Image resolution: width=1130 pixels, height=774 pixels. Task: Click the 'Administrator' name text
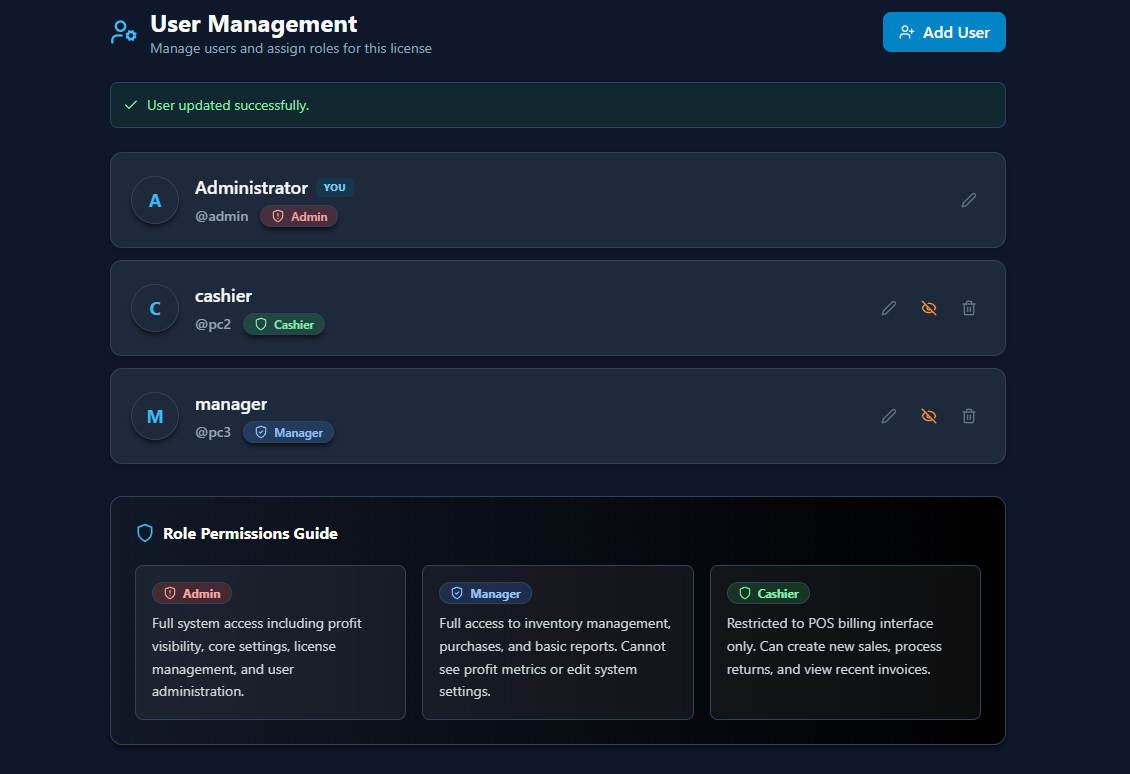pyautogui.click(x=251, y=187)
